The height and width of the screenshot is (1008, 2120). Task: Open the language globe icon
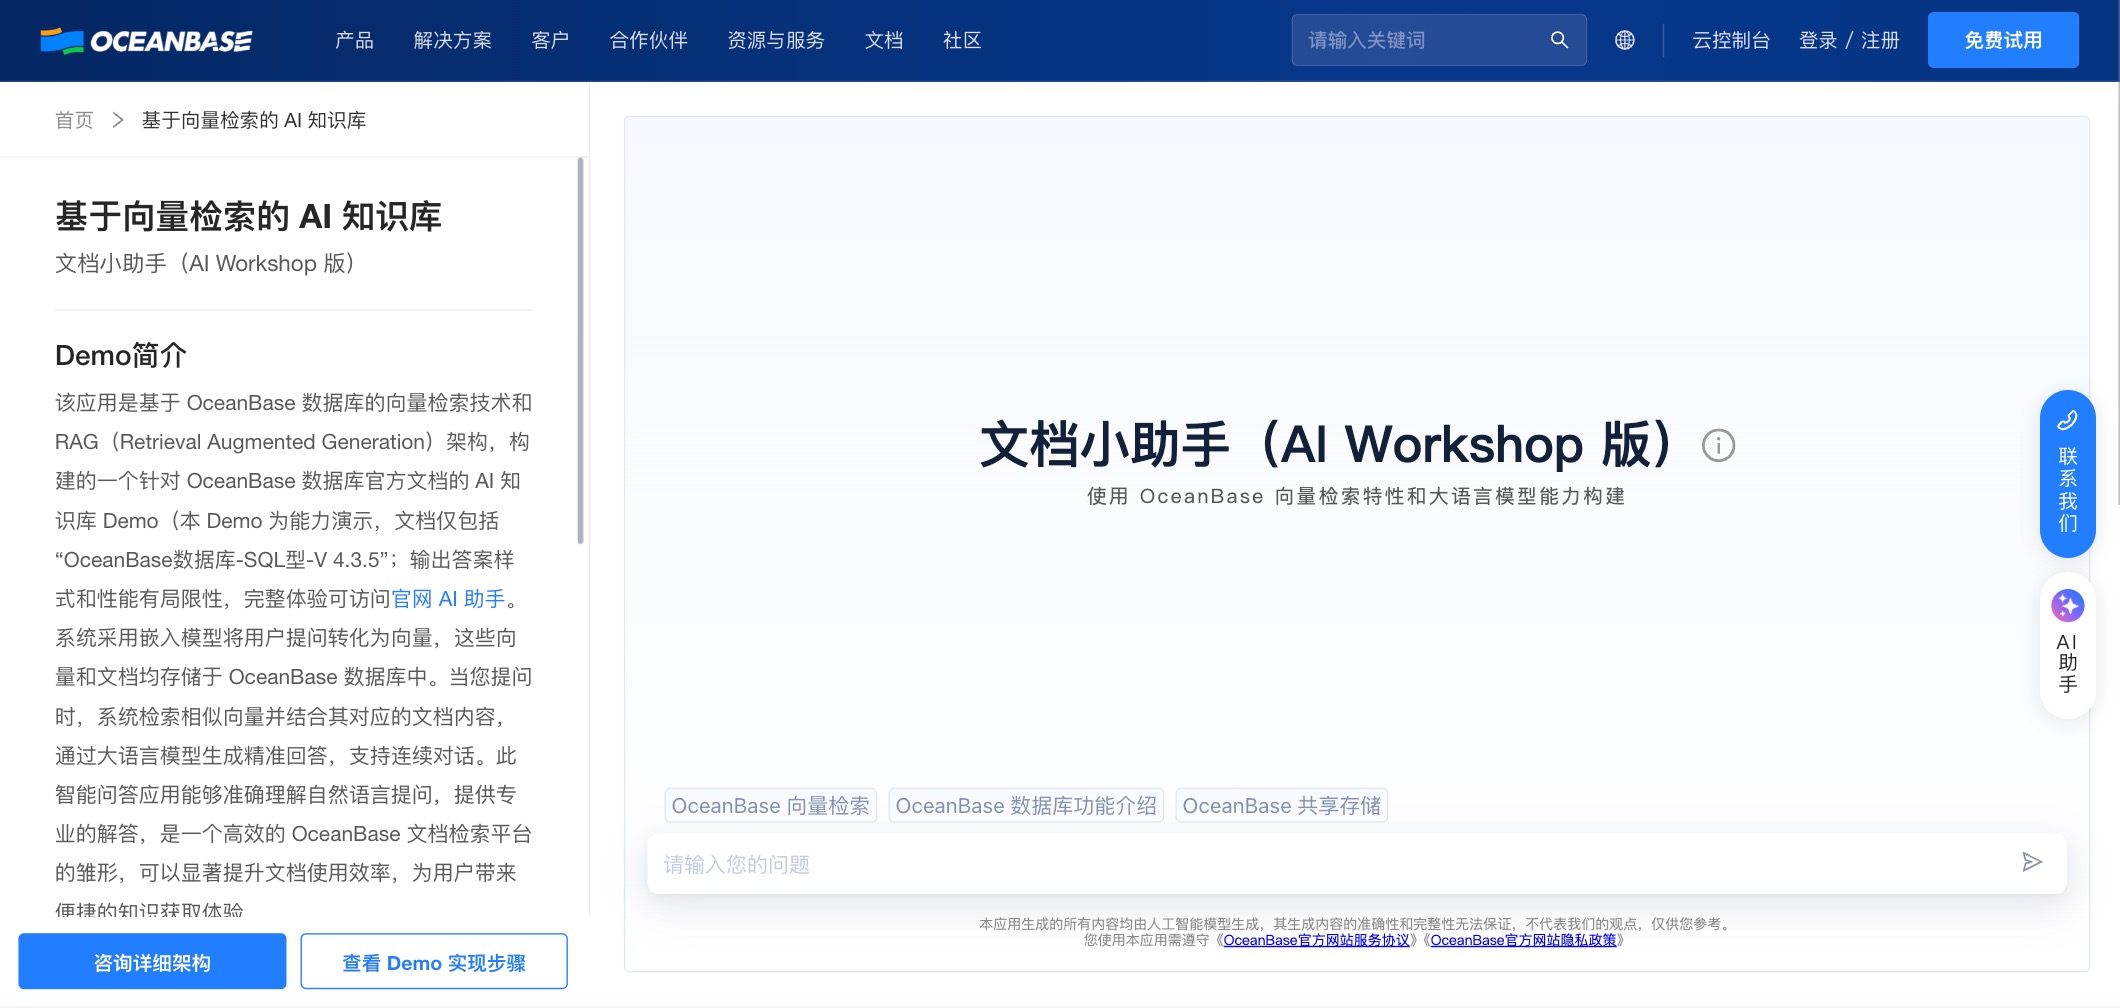[x=1625, y=40]
